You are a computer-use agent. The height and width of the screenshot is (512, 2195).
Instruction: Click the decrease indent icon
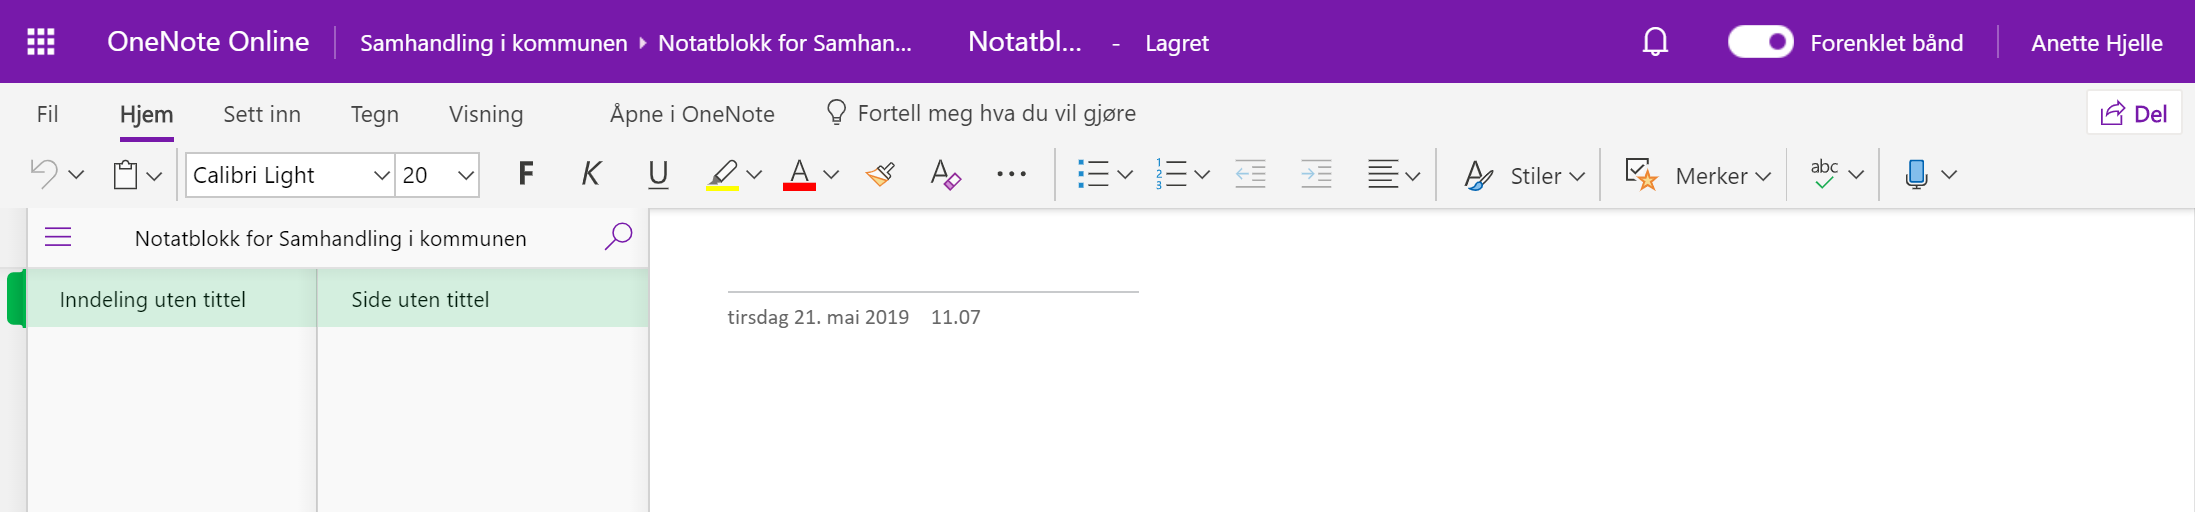1251,174
